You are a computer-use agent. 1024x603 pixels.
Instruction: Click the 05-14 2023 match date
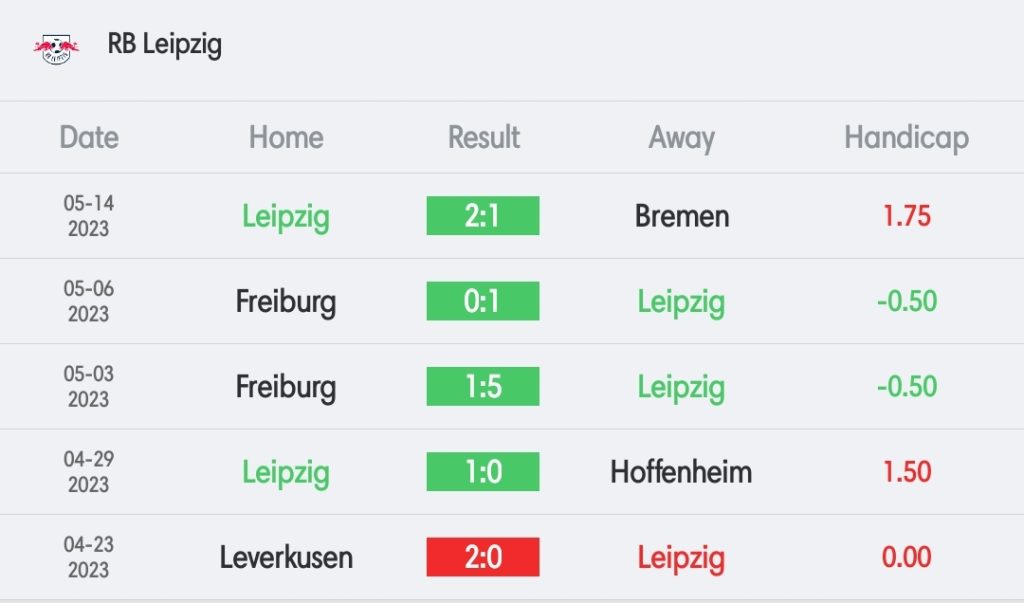pyautogui.click(x=89, y=216)
